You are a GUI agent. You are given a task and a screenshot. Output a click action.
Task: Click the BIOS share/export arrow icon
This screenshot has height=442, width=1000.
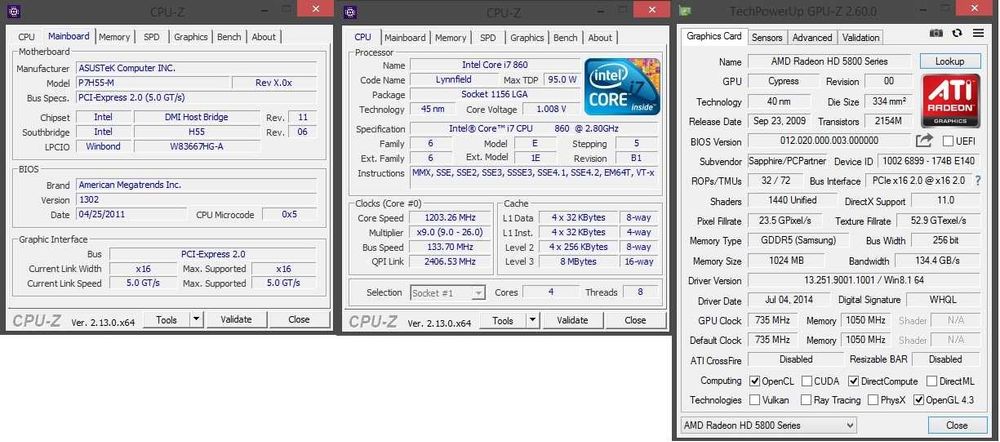[924, 140]
